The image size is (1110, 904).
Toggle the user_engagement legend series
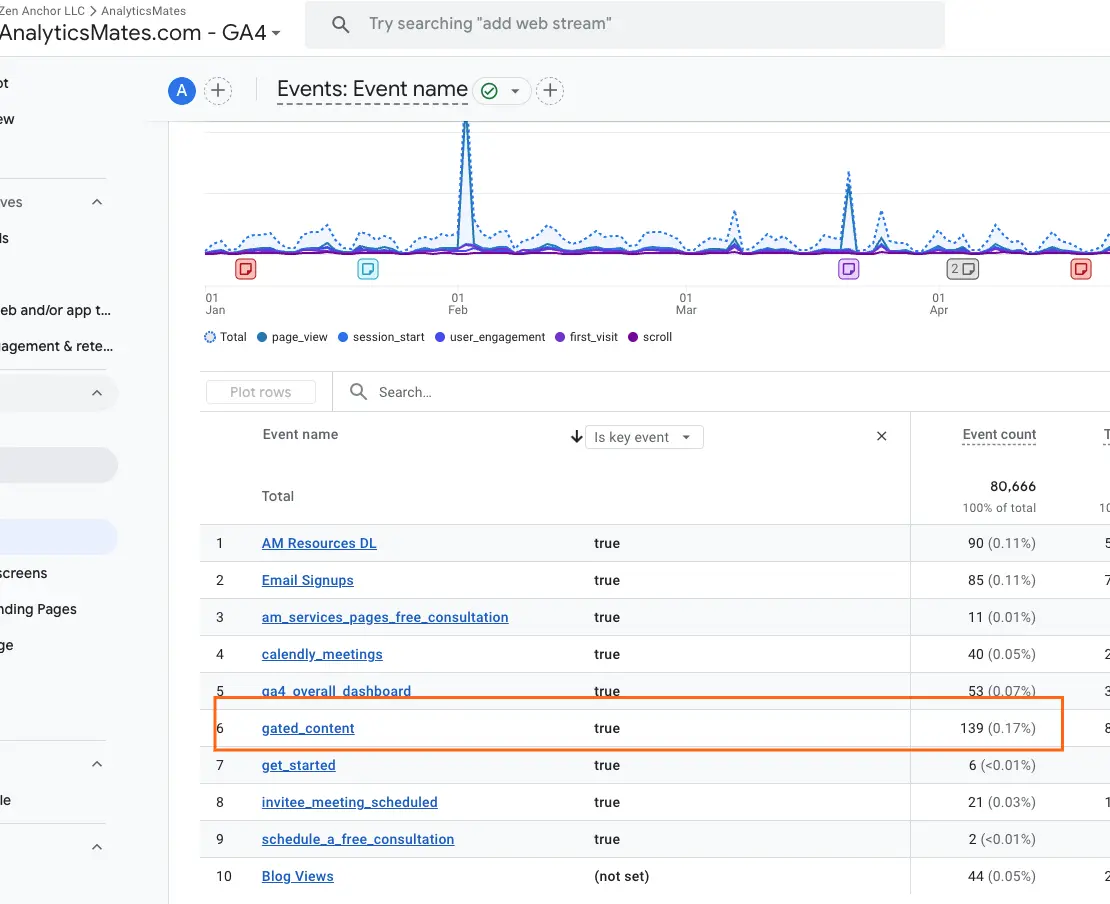(490, 337)
